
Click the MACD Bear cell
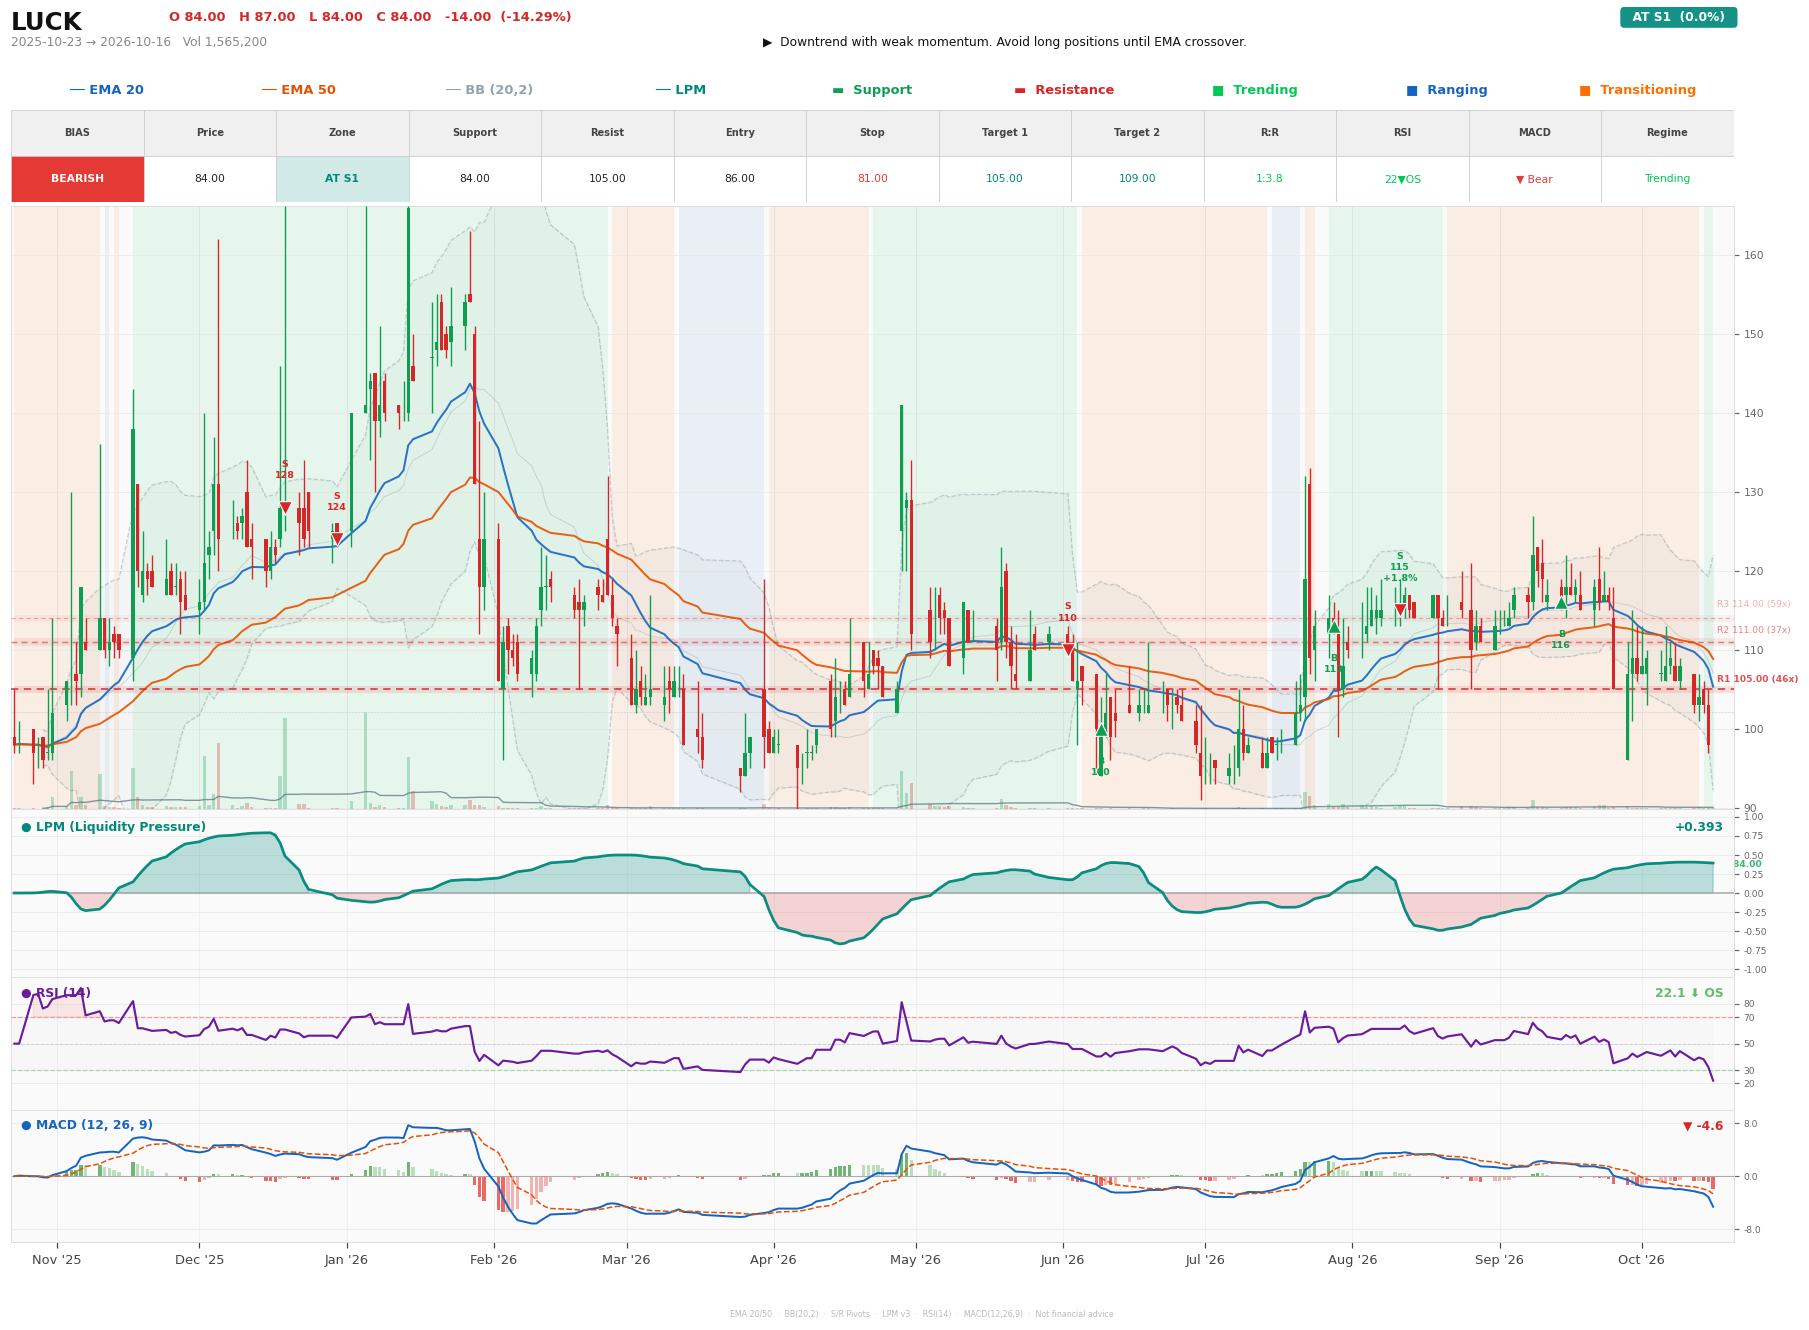point(1534,179)
